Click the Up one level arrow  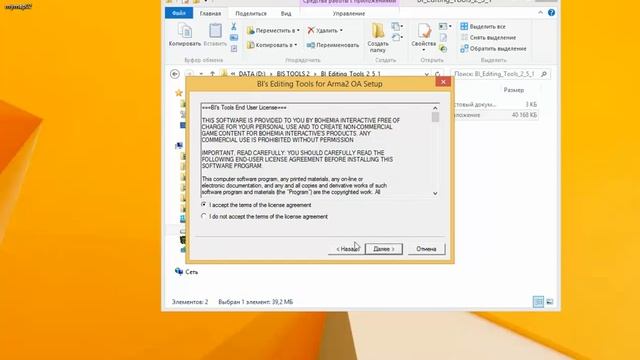pos(212,74)
